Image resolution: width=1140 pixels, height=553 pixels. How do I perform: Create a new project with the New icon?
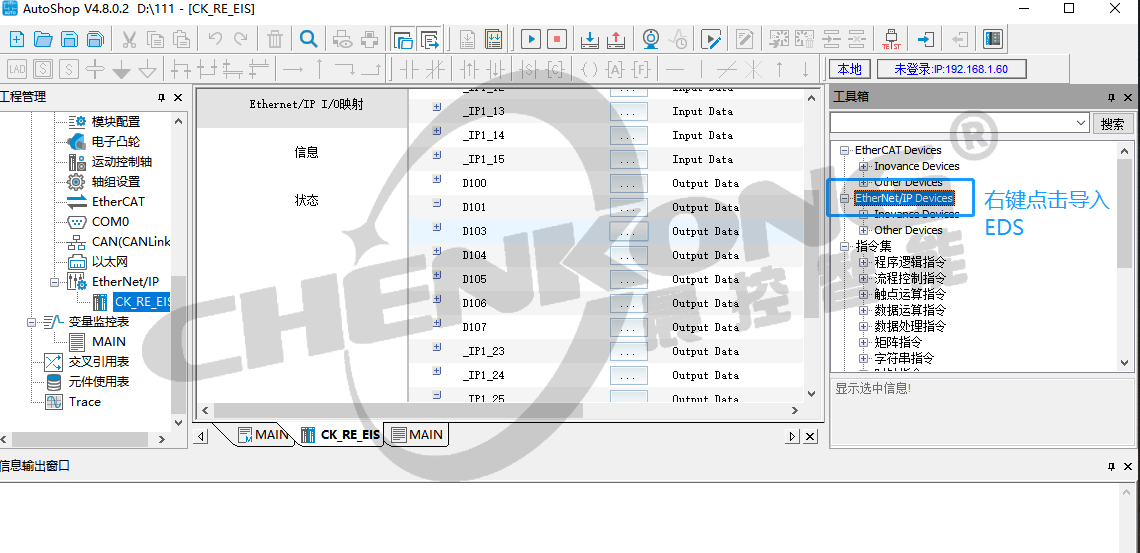17,39
